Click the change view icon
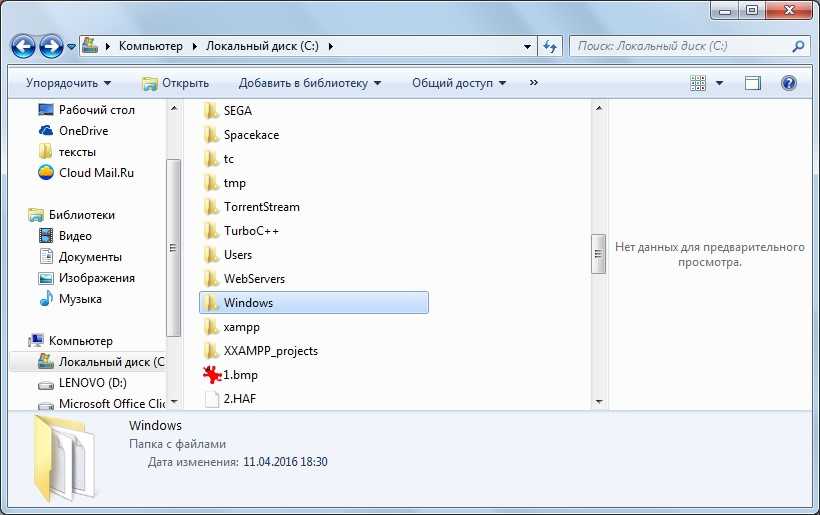The width and height of the screenshot is (820, 515). (698, 83)
